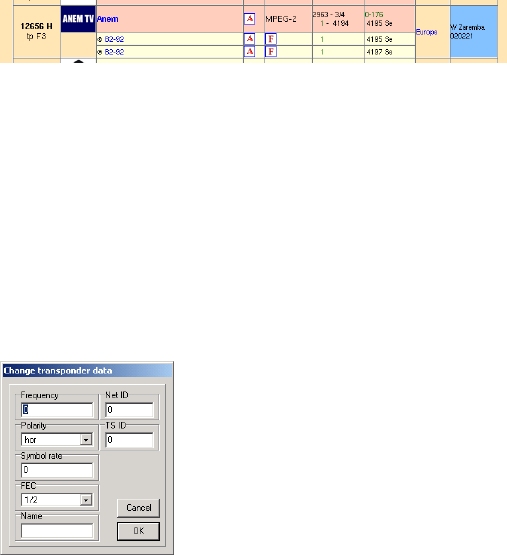Click the F icon in the 4197 row
Viewport: 507px width, 555px height.
click(x=271, y=52)
